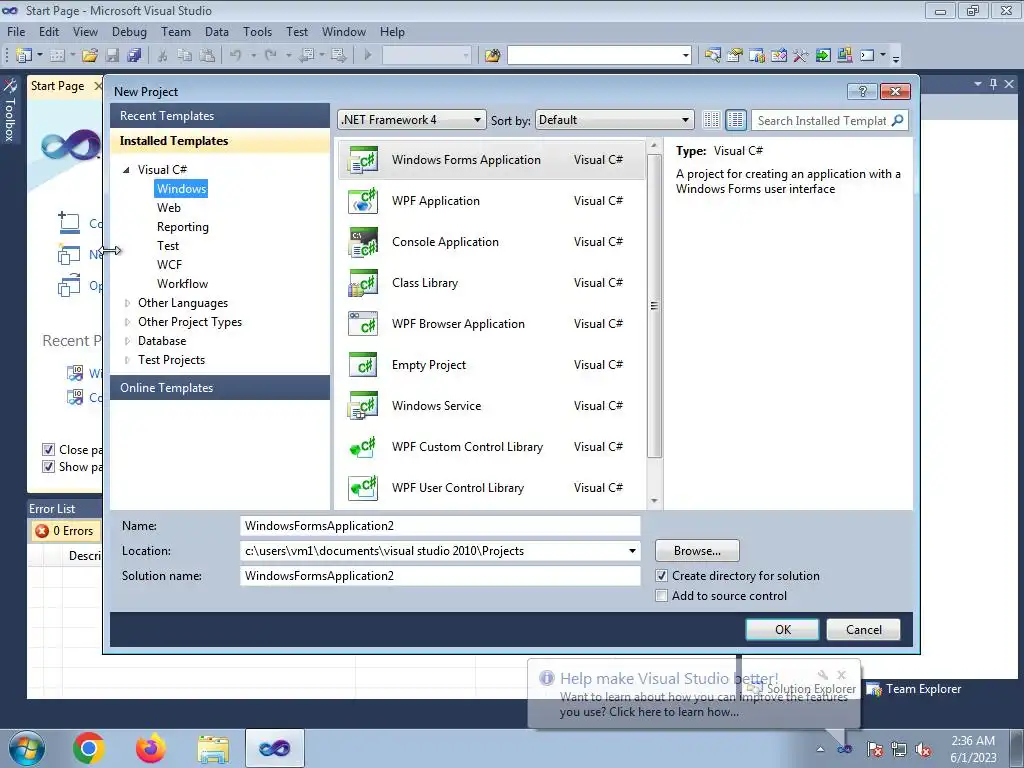Image resolution: width=1024 pixels, height=768 pixels.
Task: Click the Cancel button
Action: click(x=863, y=630)
